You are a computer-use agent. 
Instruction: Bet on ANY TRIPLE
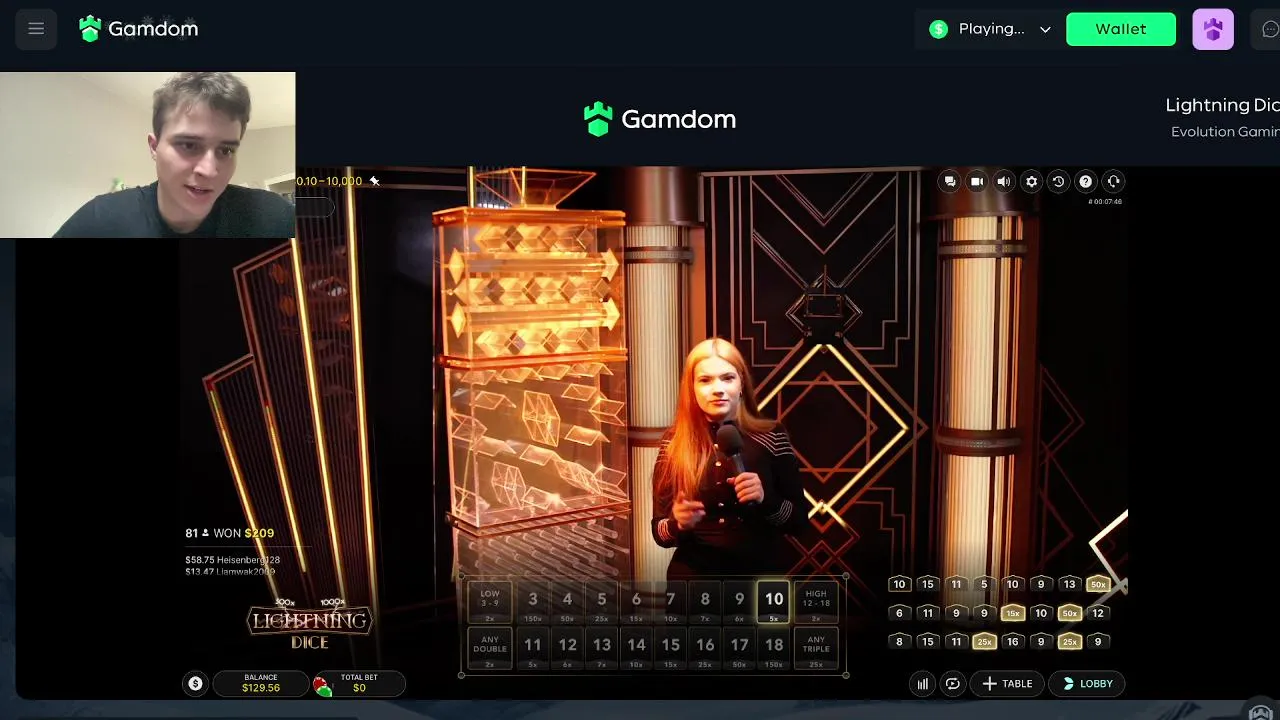click(x=816, y=647)
